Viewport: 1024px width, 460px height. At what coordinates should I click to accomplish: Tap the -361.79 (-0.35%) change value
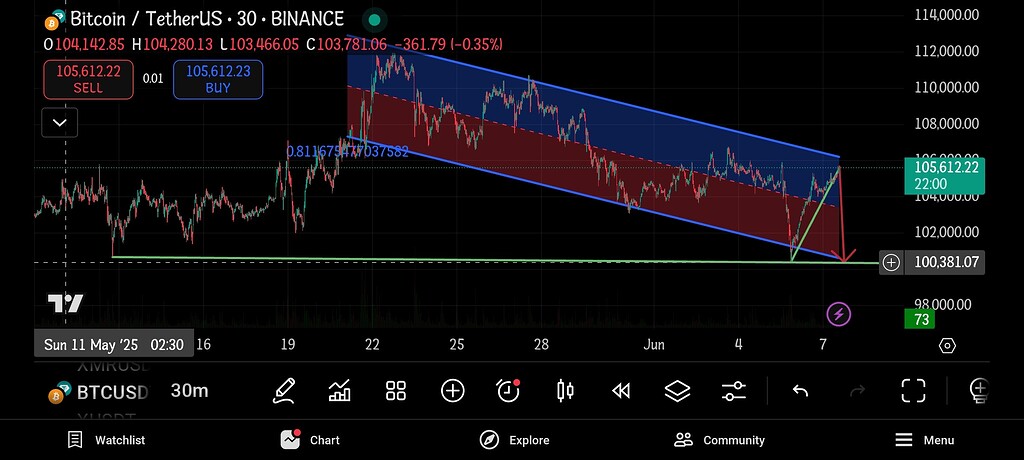[448, 44]
